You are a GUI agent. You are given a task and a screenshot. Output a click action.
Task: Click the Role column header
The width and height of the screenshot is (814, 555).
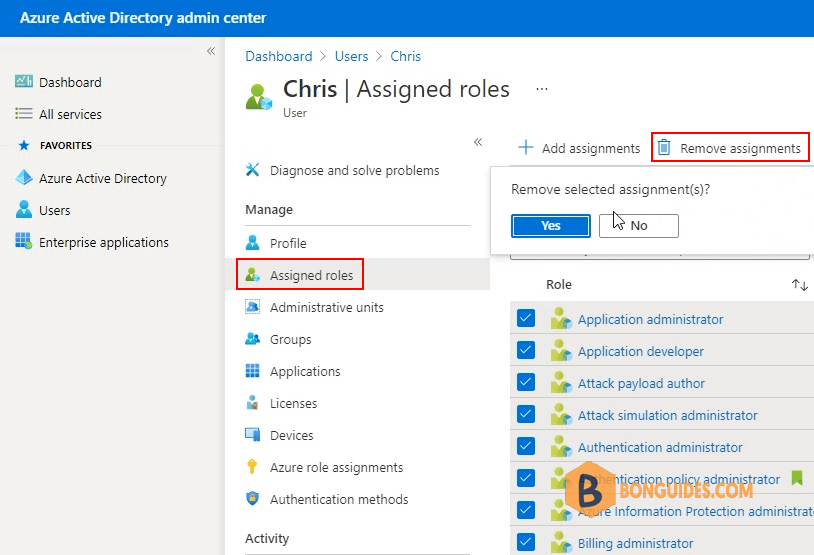click(559, 285)
